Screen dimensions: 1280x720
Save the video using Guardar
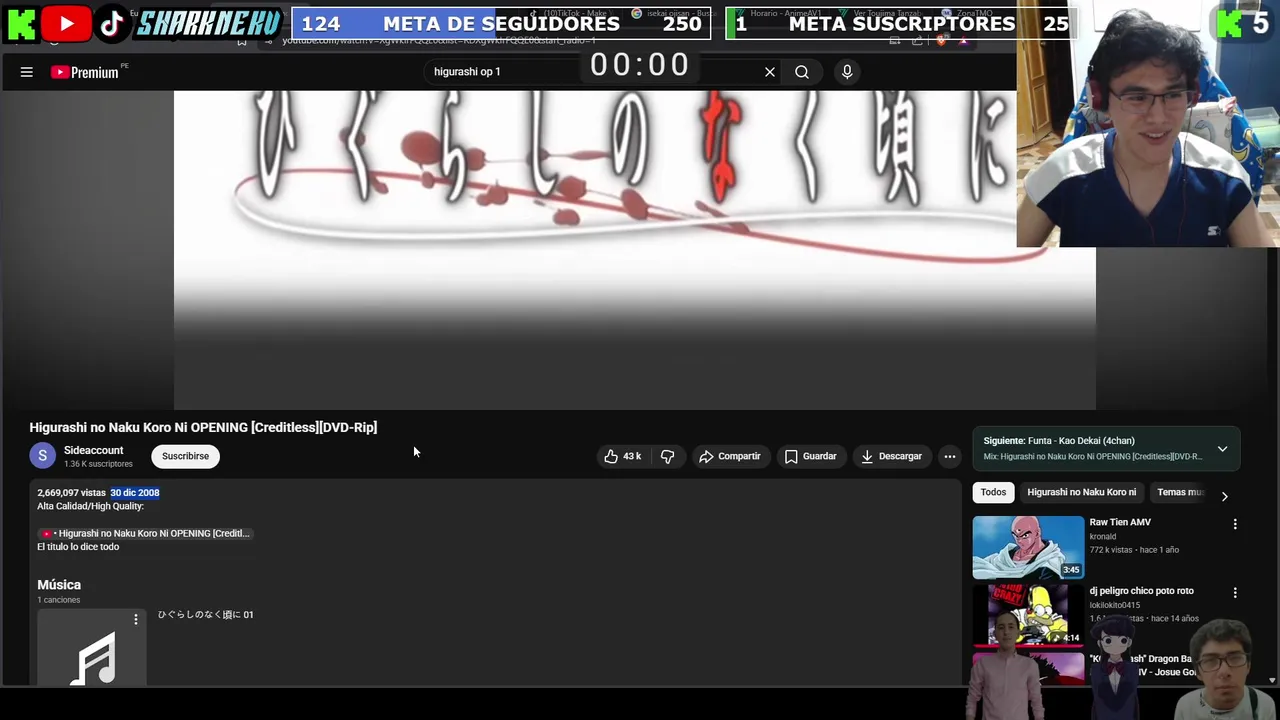[811, 456]
